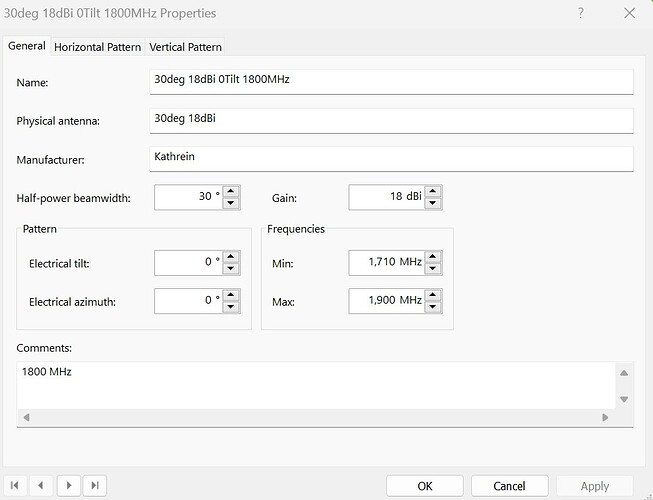Increase half-power beamwidth with up arrow

[231, 192]
